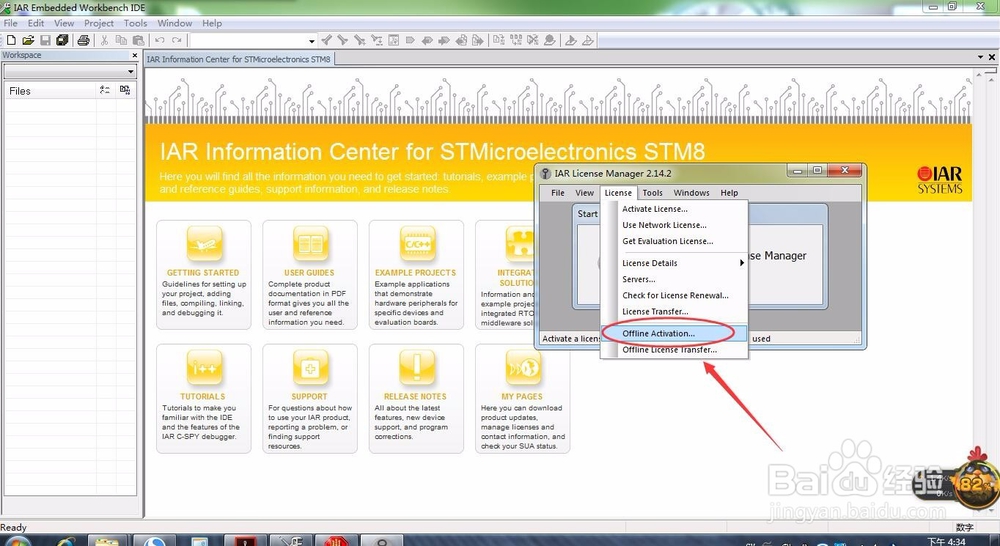This screenshot has width=1000, height=546.
Task: Choose Offline License Transfer... menu entry
Action: (674, 350)
